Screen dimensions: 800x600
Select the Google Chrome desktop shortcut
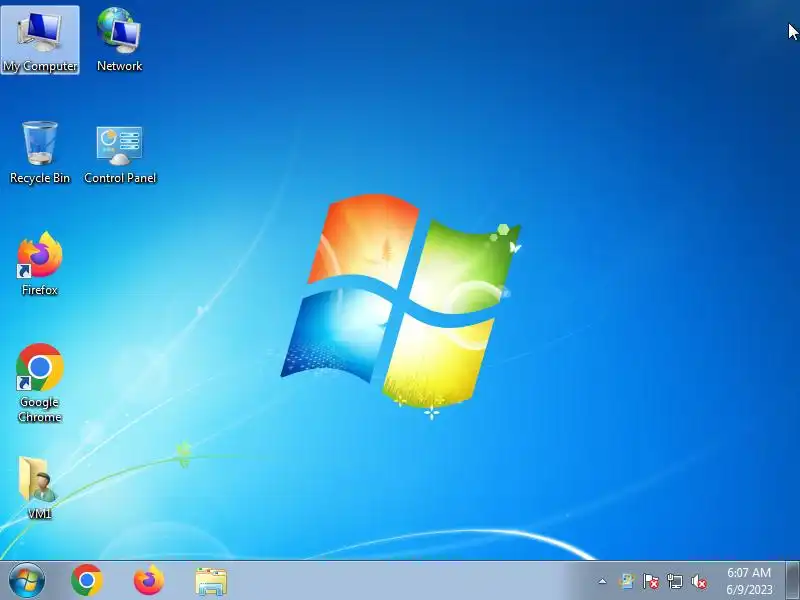(40, 383)
